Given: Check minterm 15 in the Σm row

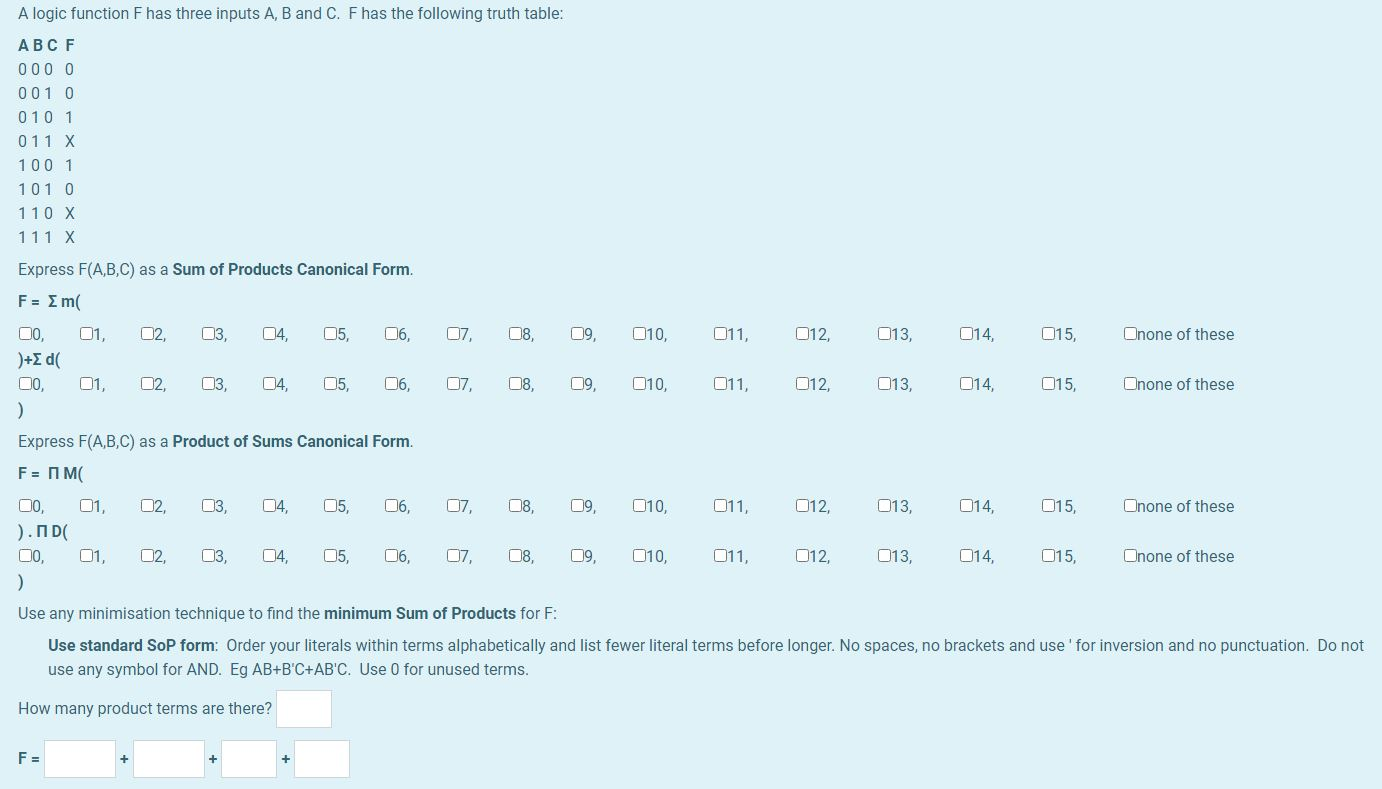Looking at the screenshot, I should [x=1047, y=334].
